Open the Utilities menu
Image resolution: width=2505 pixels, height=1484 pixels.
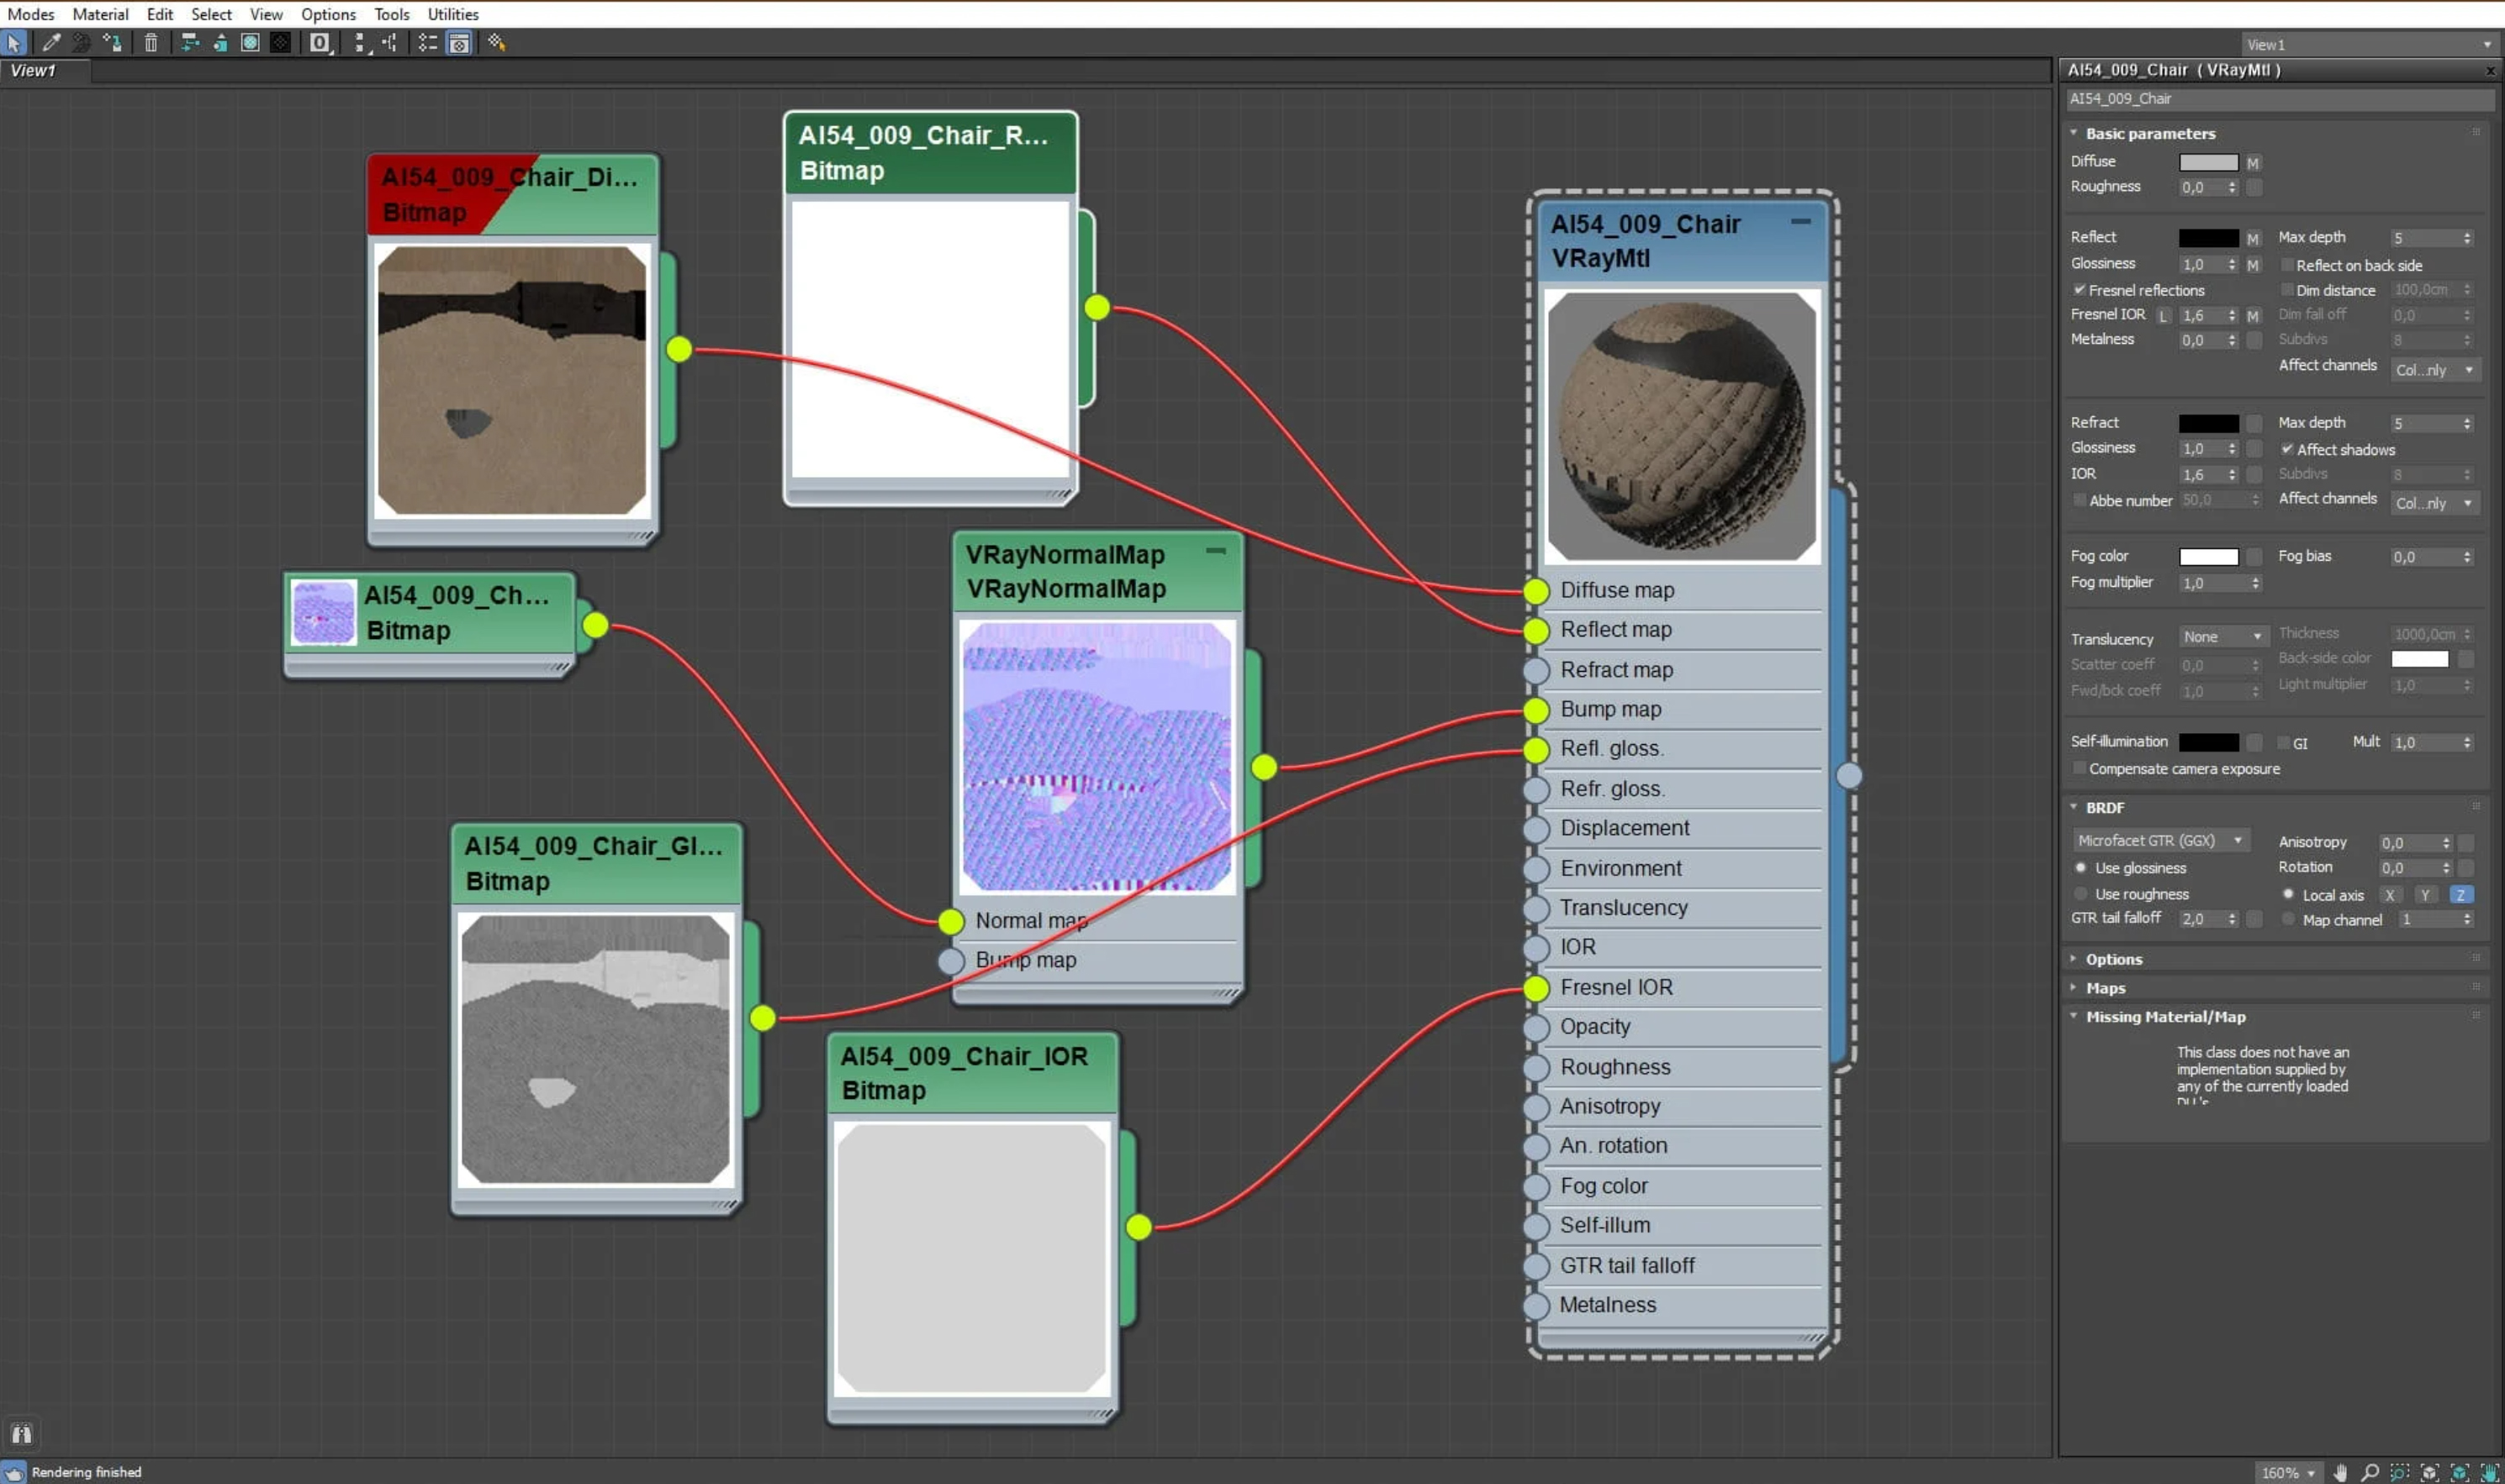point(453,14)
